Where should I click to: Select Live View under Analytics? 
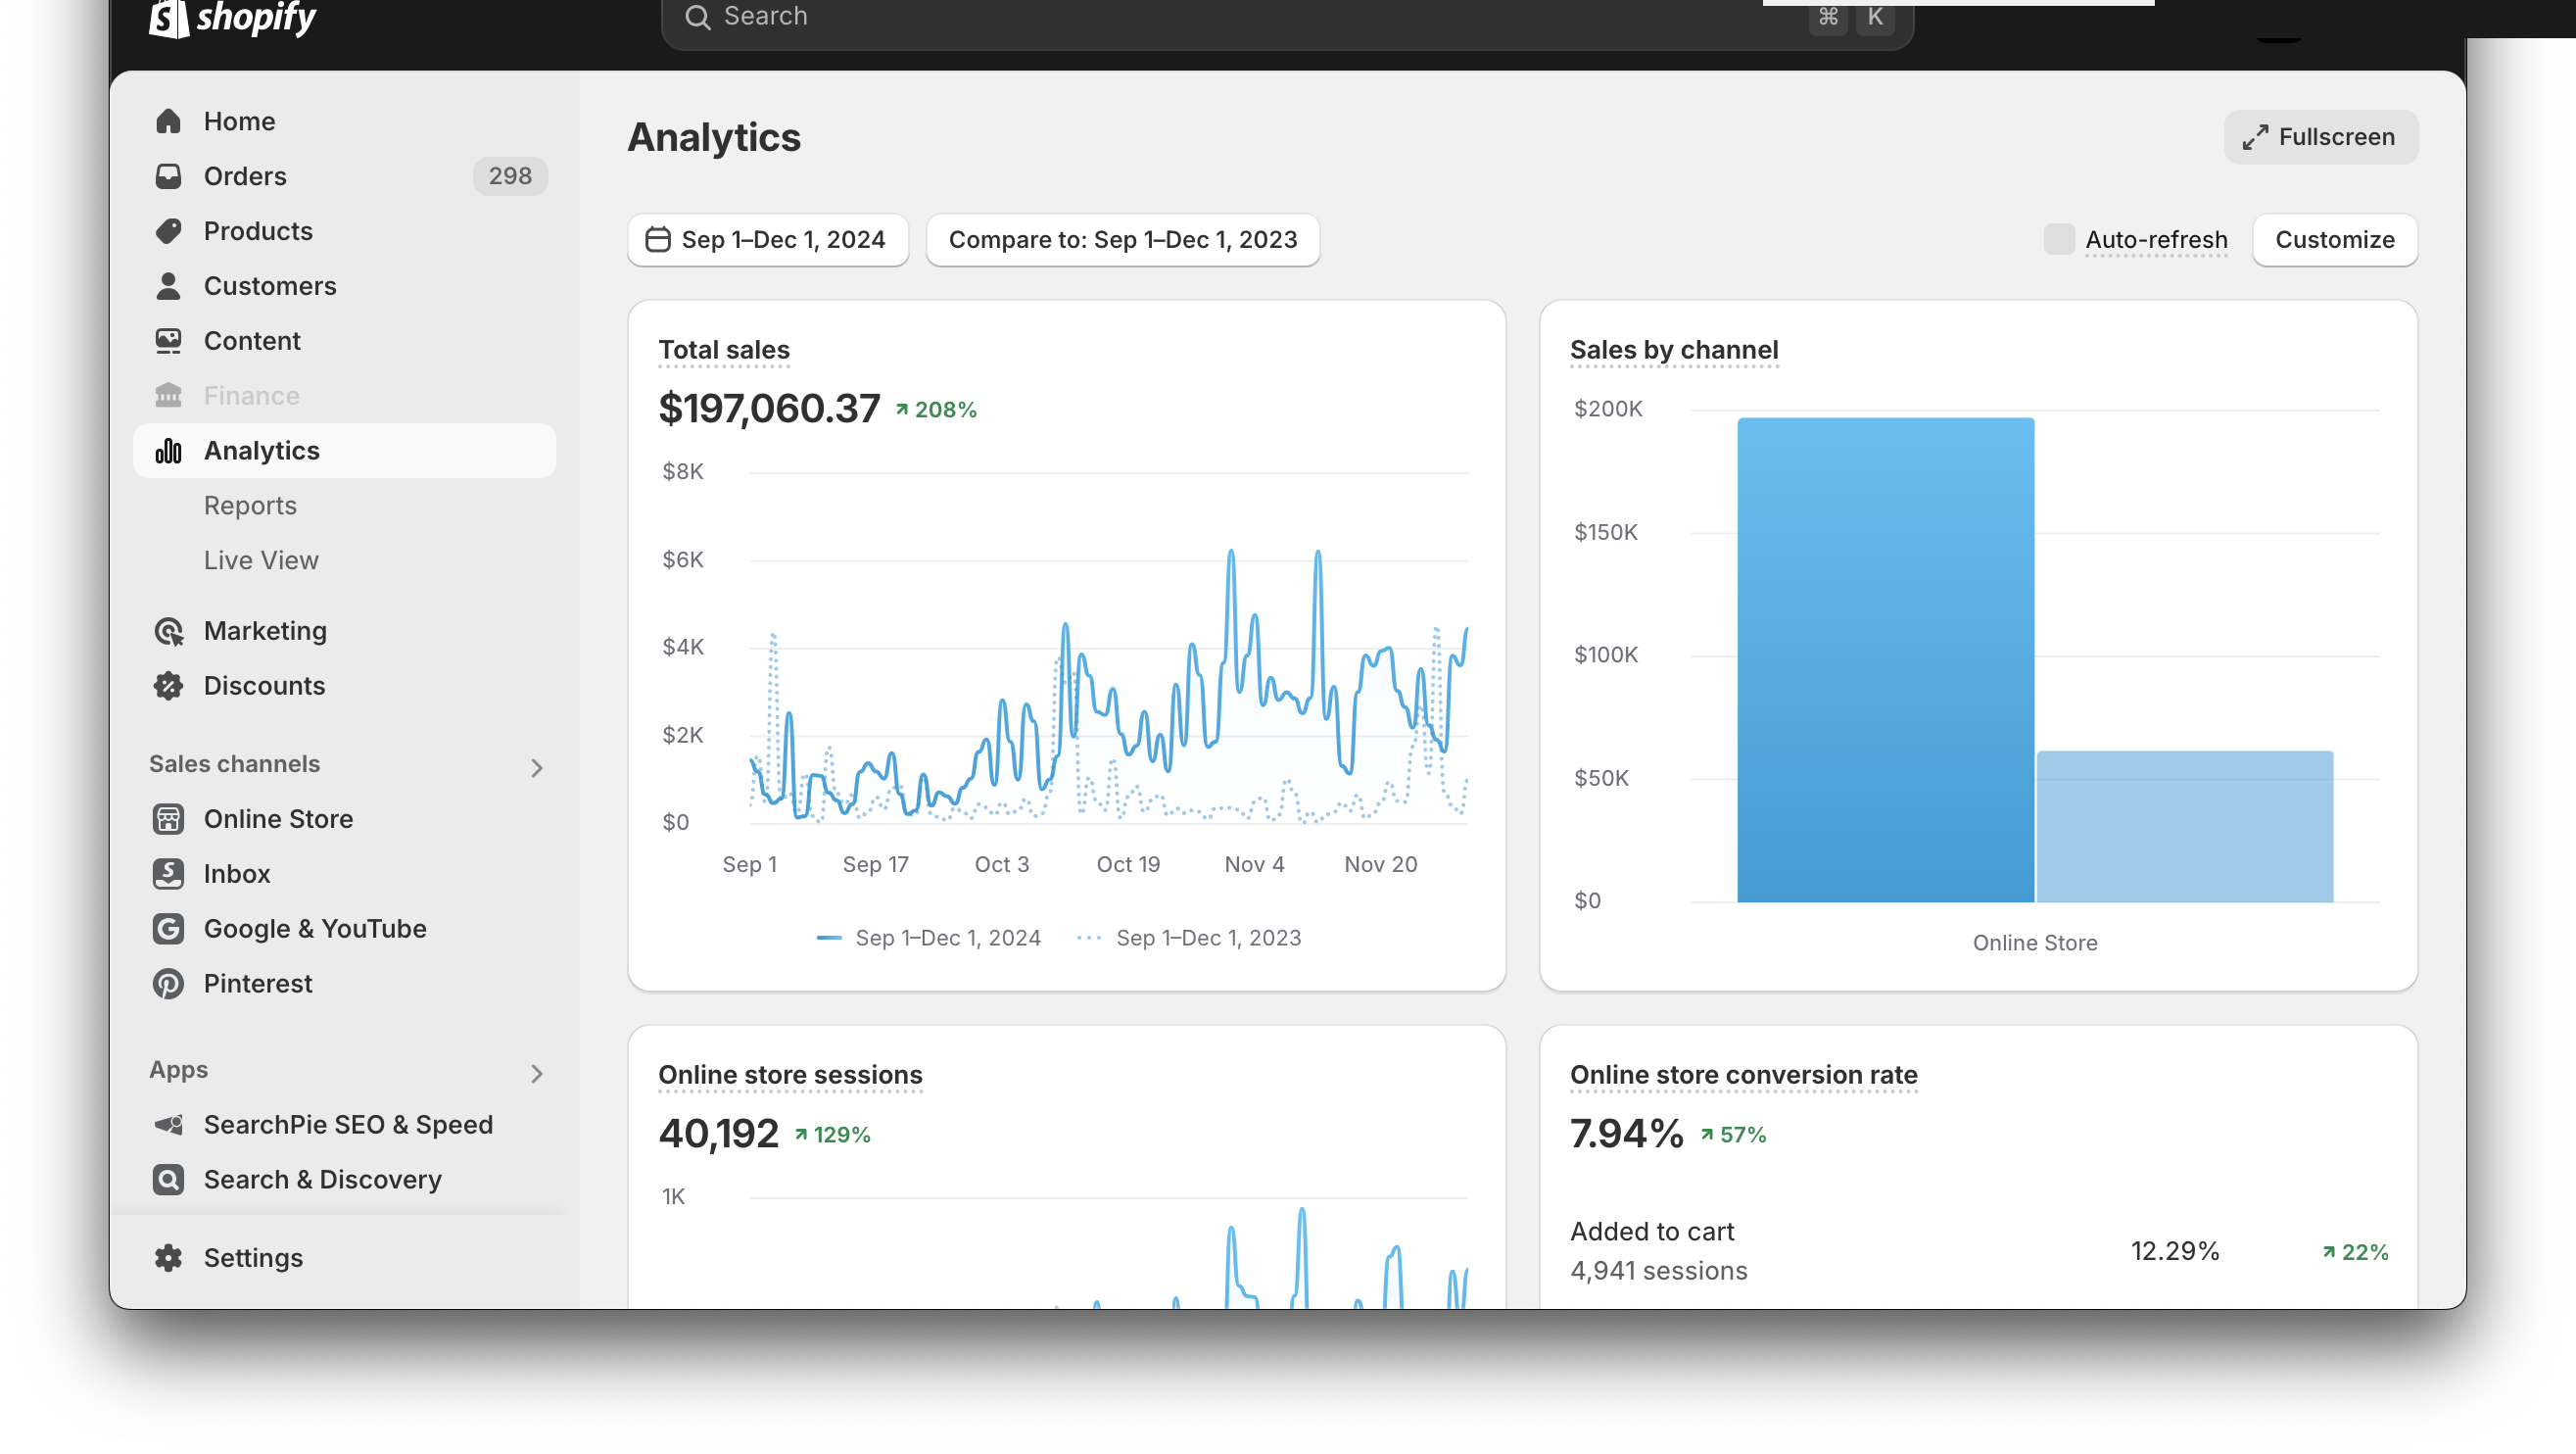(x=261, y=561)
